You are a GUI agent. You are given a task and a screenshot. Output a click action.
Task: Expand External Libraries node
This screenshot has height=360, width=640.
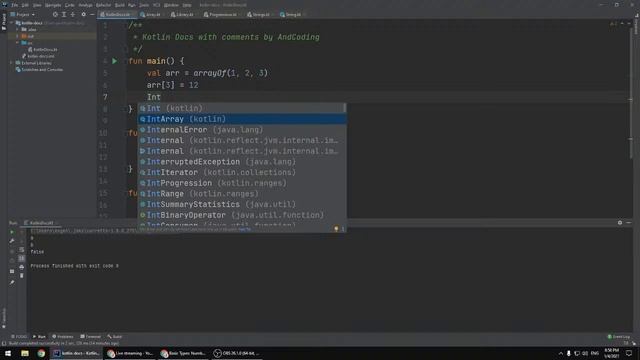click(12, 63)
